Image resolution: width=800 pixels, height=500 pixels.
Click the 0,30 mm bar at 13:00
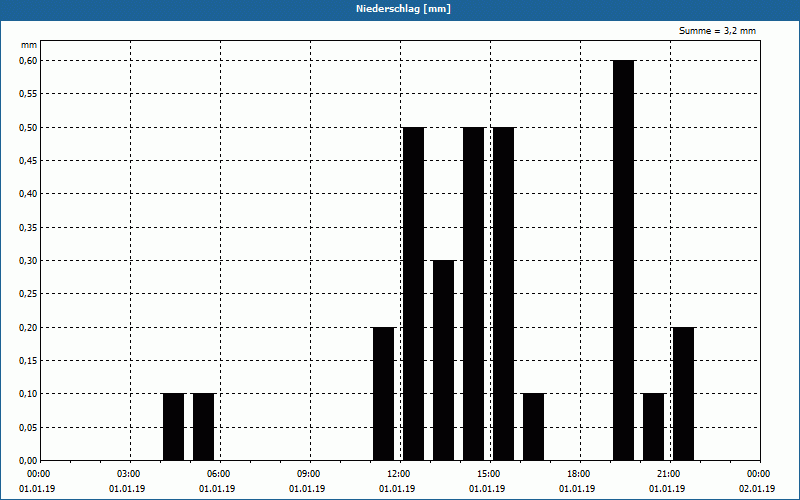(x=443, y=360)
